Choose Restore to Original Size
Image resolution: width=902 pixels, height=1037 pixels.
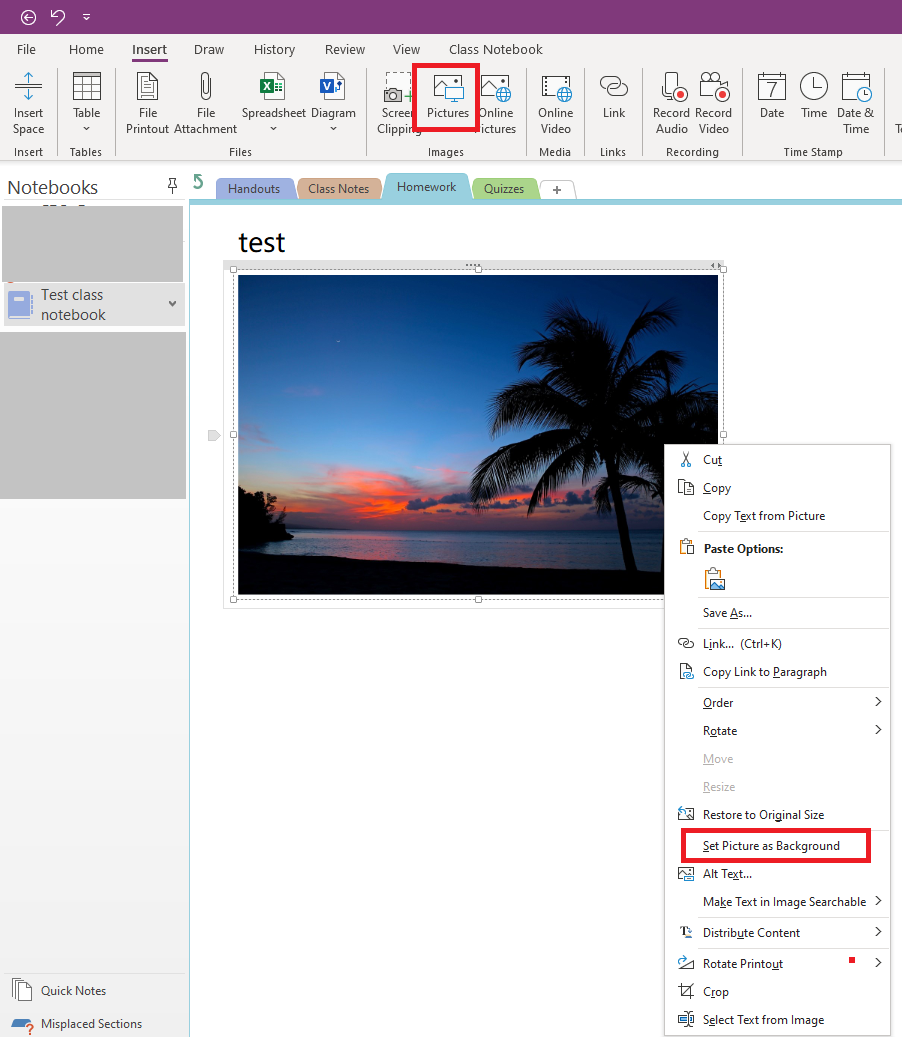778,815
